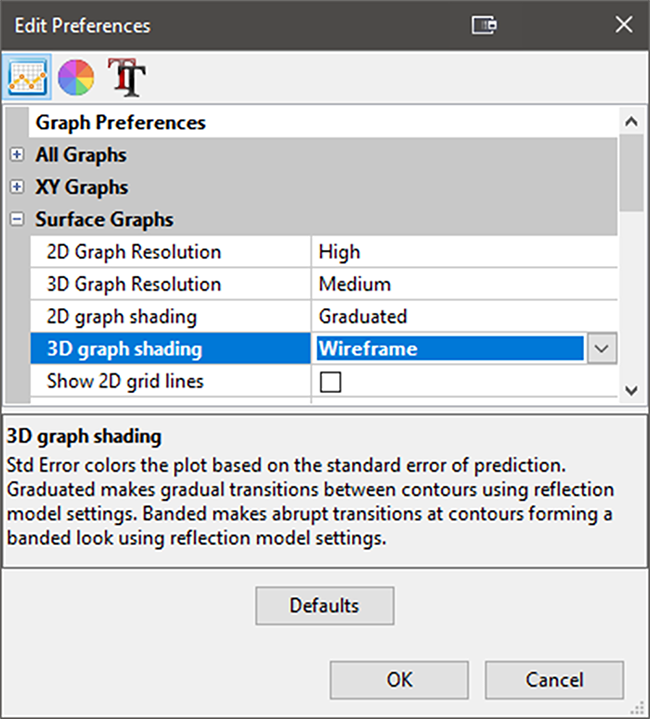The height and width of the screenshot is (719, 650).
Task: Expand the All Graphs section
Action: [x=17, y=155]
